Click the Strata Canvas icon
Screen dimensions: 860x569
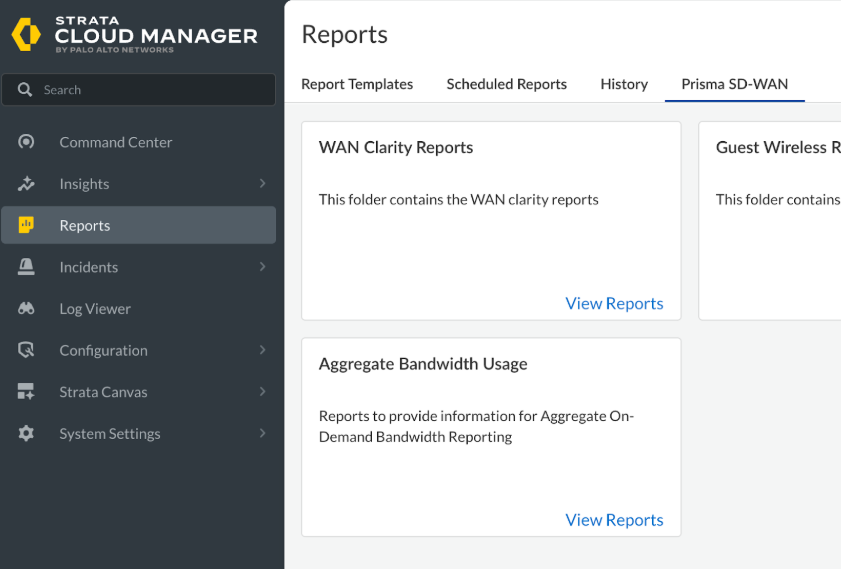[26, 392]
